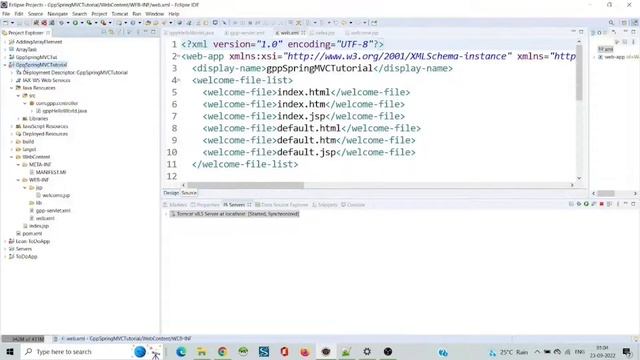Click the green Run toolbar button

pos(75,23)
